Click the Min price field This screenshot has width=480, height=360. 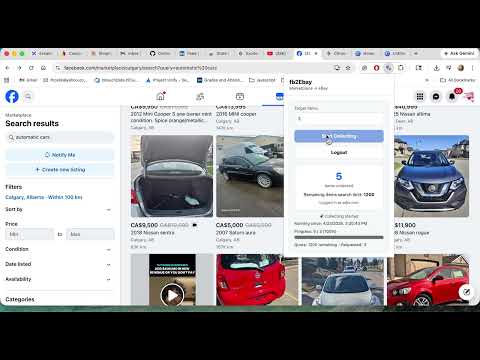29,234
